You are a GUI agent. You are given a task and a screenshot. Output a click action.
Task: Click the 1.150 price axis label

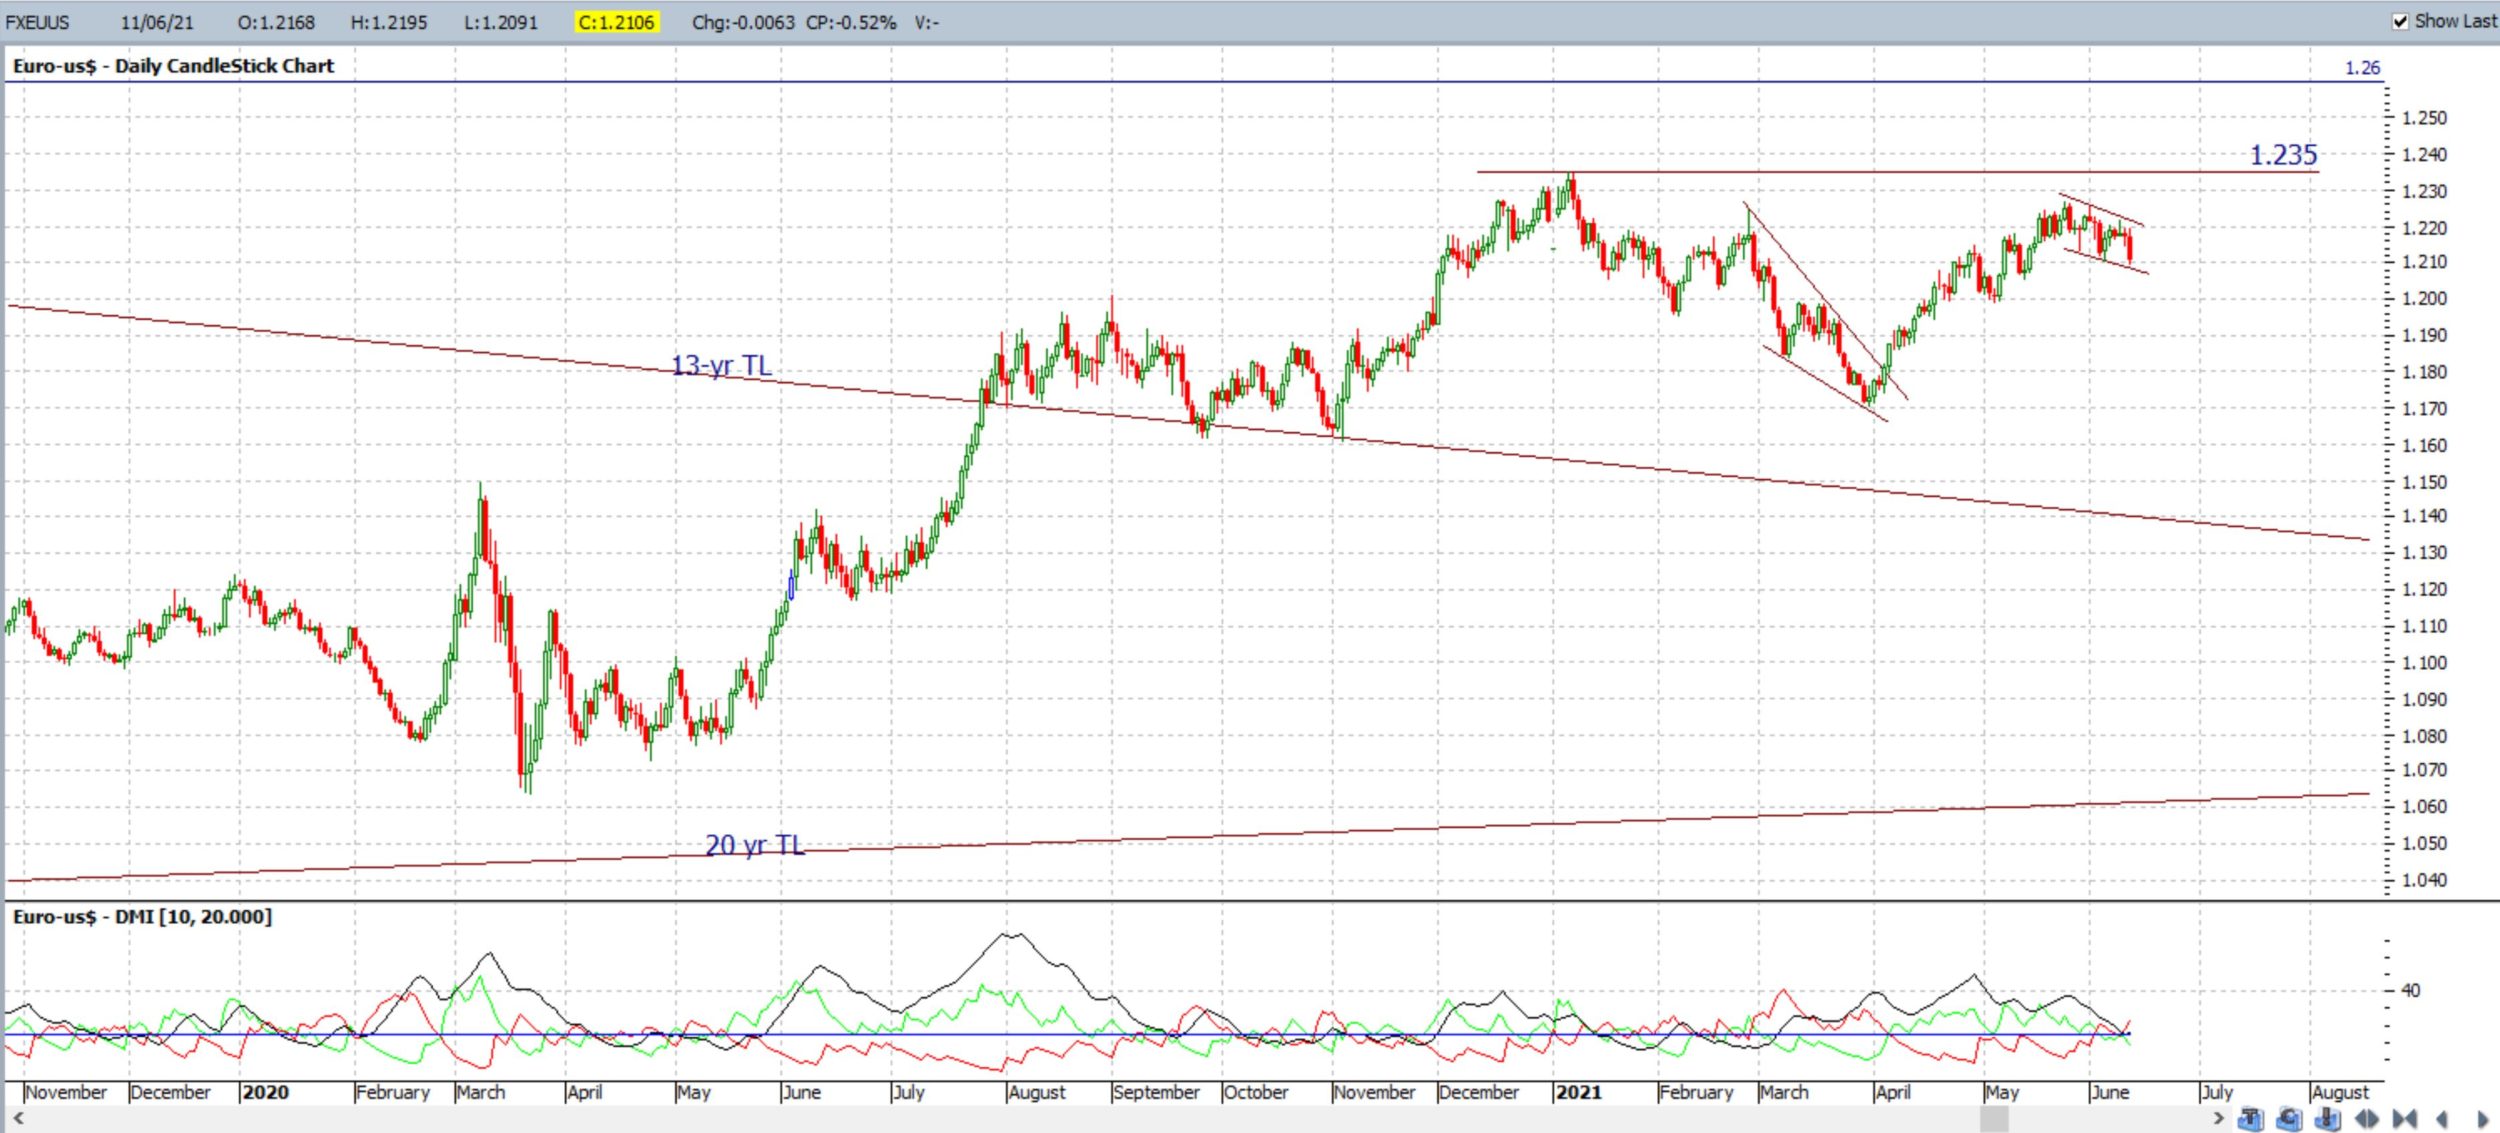[x=2424, y=482]
